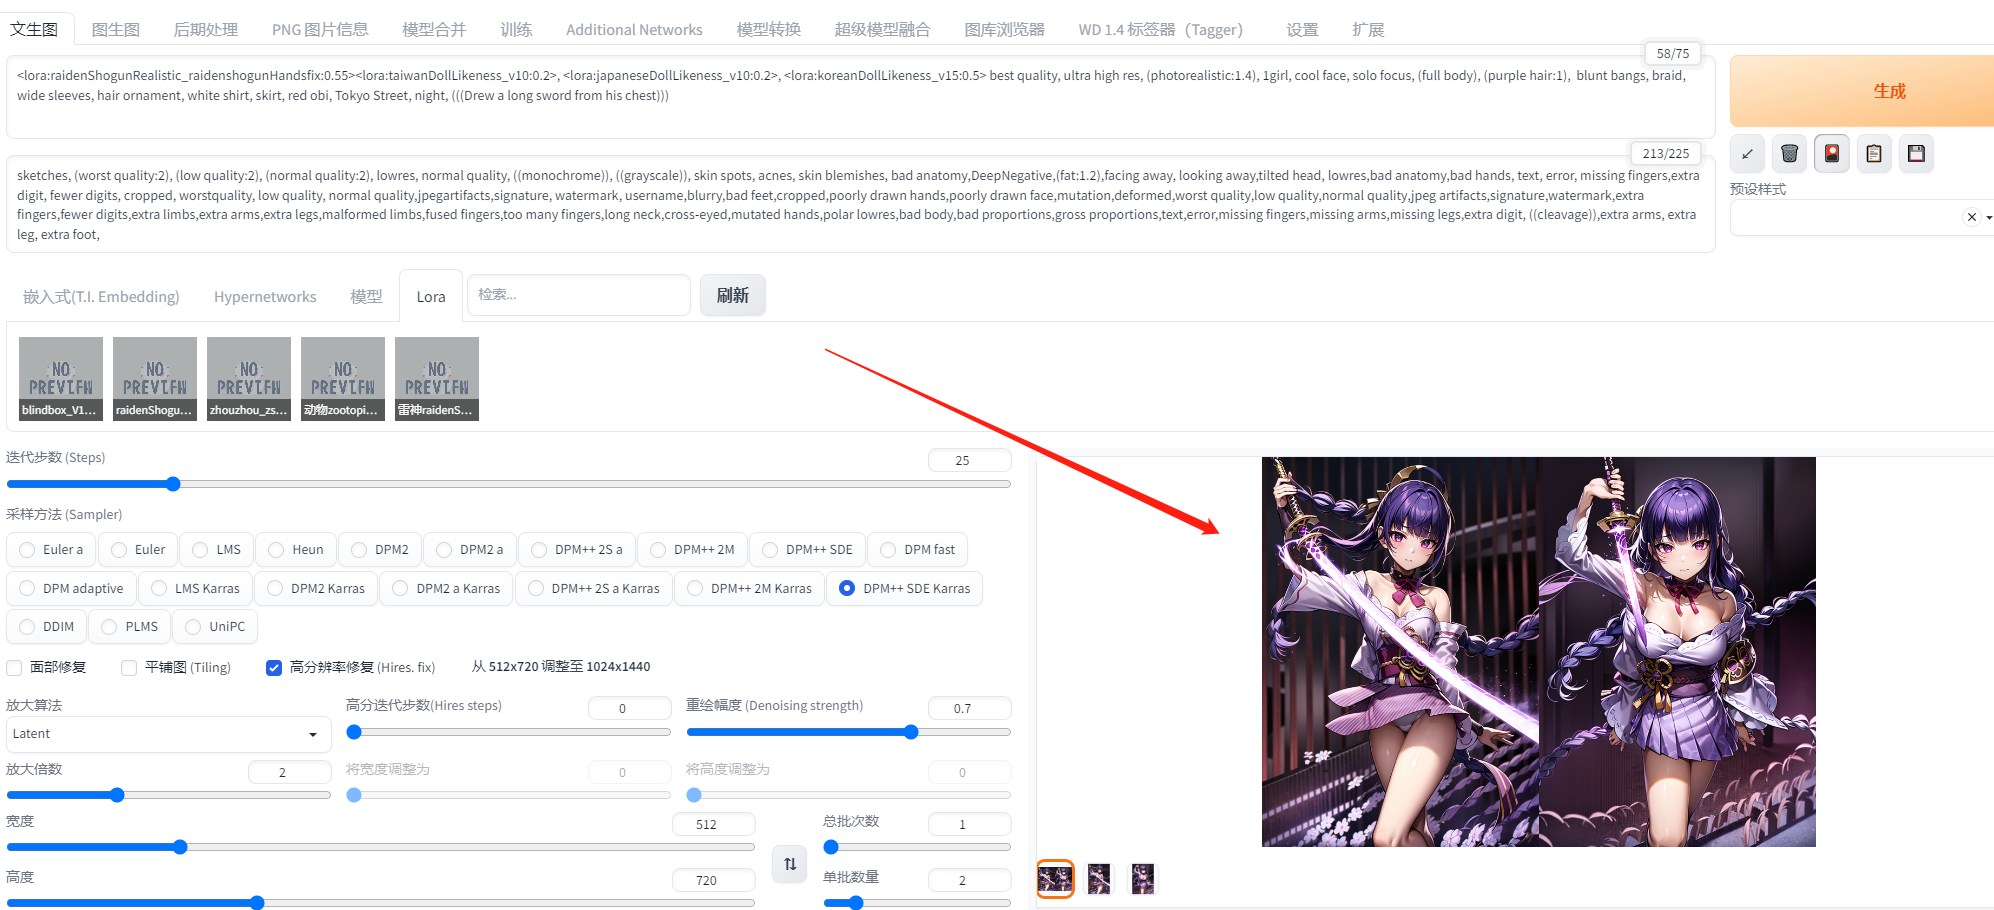Screen dimensions: 1994x910
Task: Swap width and height with the arrows icon
Action: tap(789, 864)
